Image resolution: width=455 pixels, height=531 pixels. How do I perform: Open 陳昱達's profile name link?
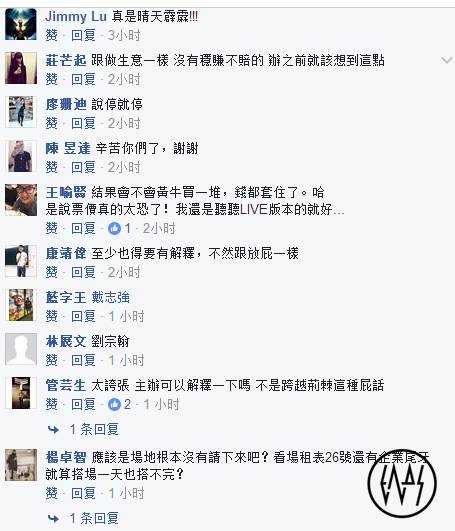click(68, 148)
